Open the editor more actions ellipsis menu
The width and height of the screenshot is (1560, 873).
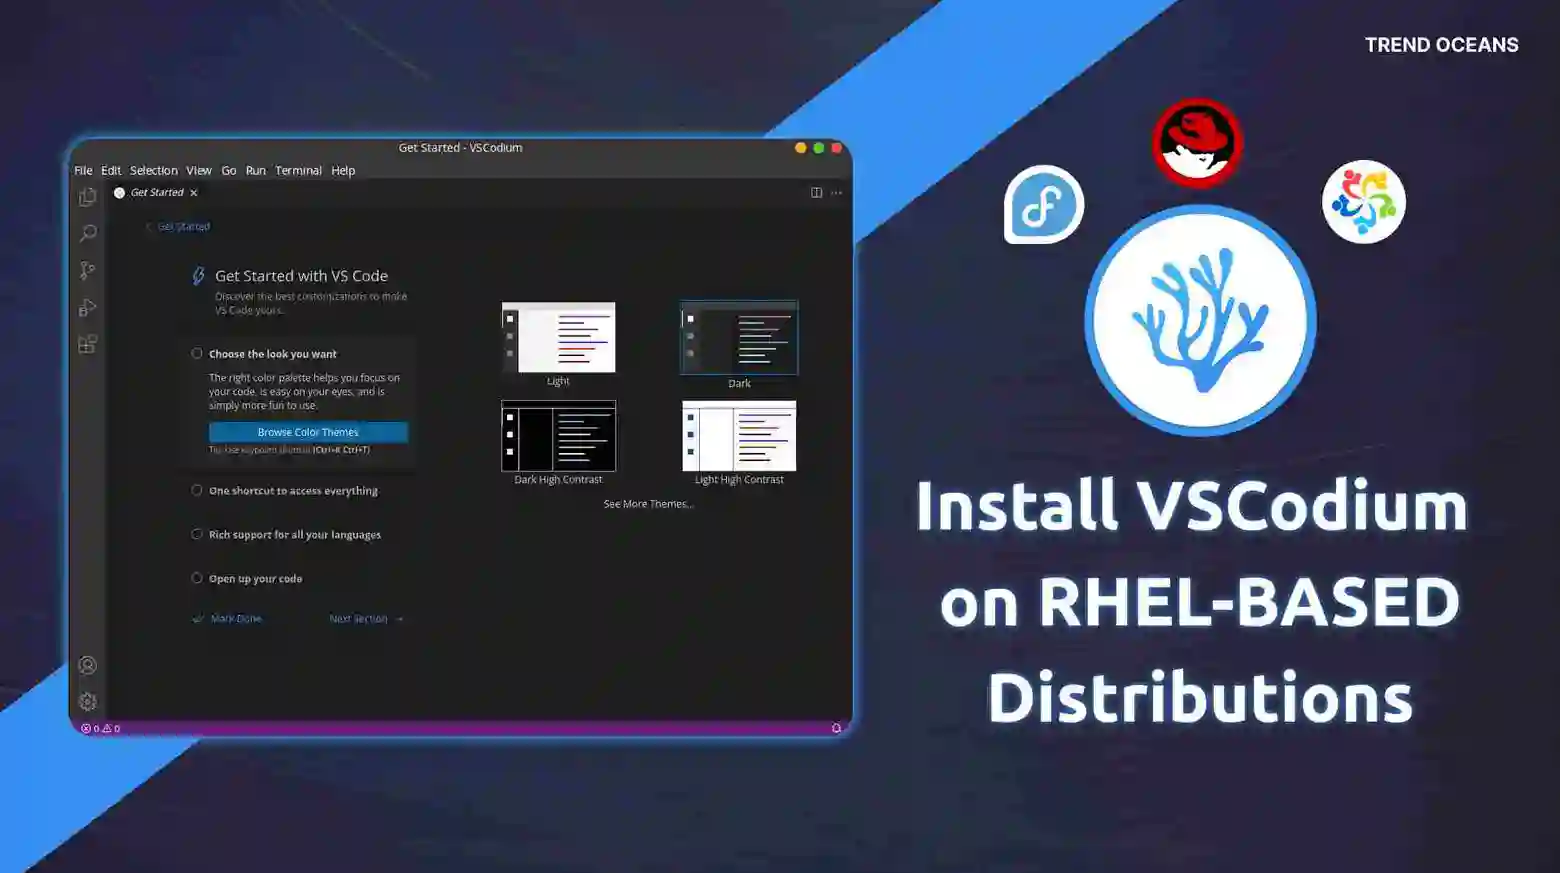coord(836,192)
